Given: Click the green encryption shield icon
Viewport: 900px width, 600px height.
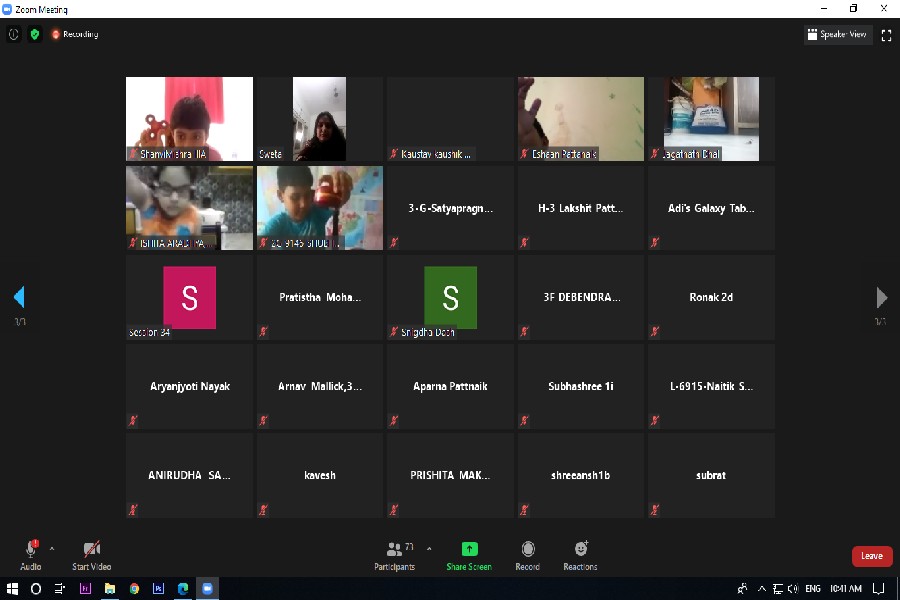Looking at the screenshot, I should 35,34.
